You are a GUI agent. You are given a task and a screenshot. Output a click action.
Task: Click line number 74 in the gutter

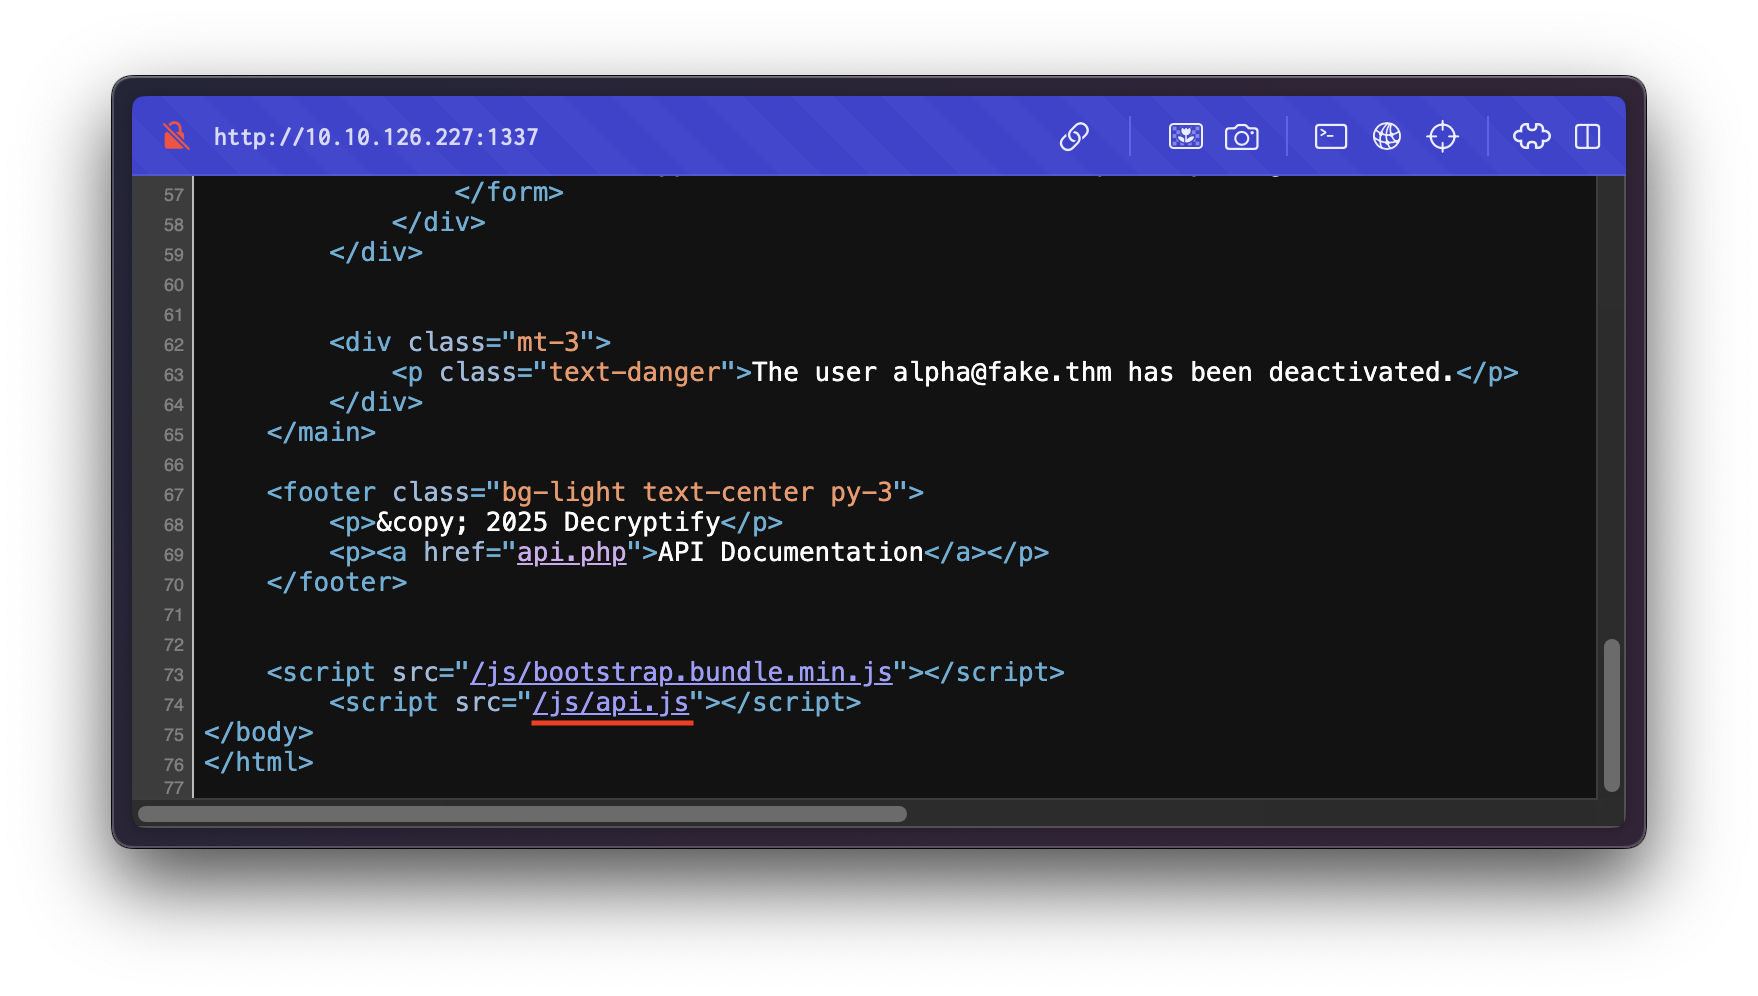pos(174,705)
